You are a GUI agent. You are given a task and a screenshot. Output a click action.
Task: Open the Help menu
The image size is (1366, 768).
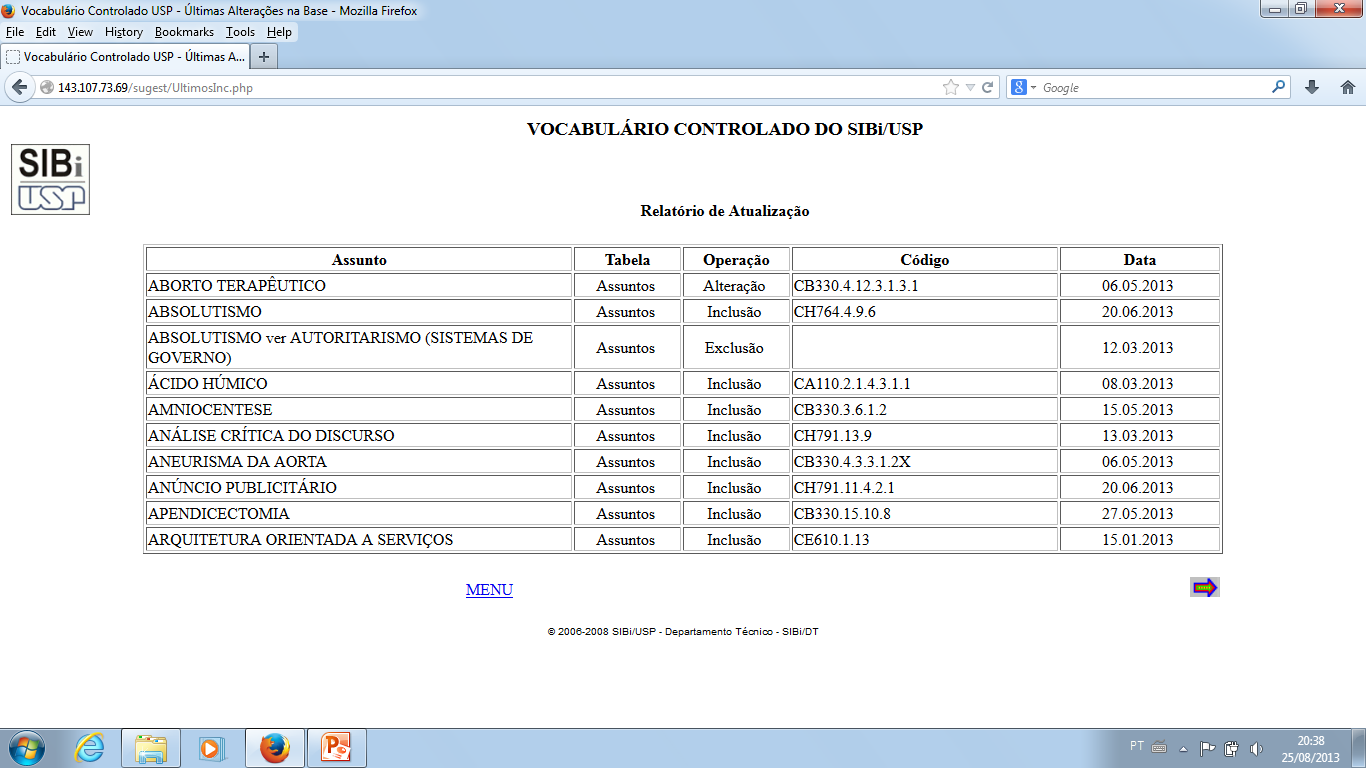pyautogui.click(x=279, y=32)
